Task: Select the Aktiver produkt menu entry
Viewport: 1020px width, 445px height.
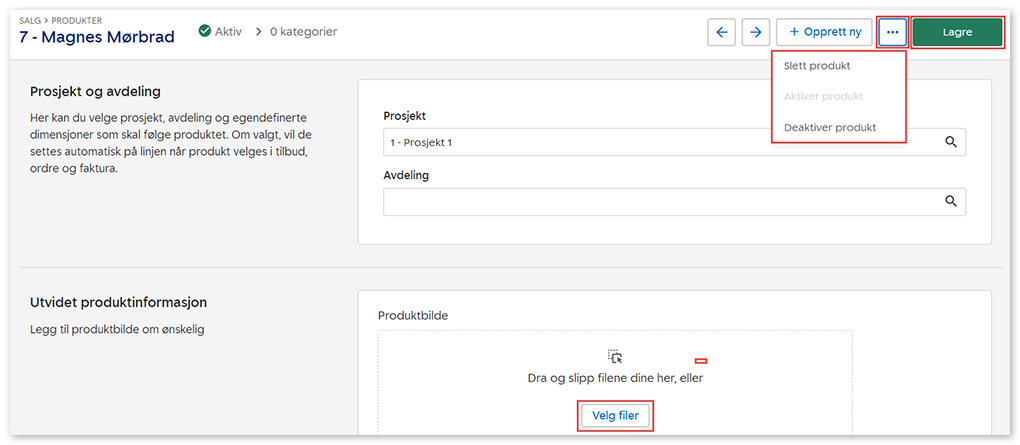Action: [823, 96]
